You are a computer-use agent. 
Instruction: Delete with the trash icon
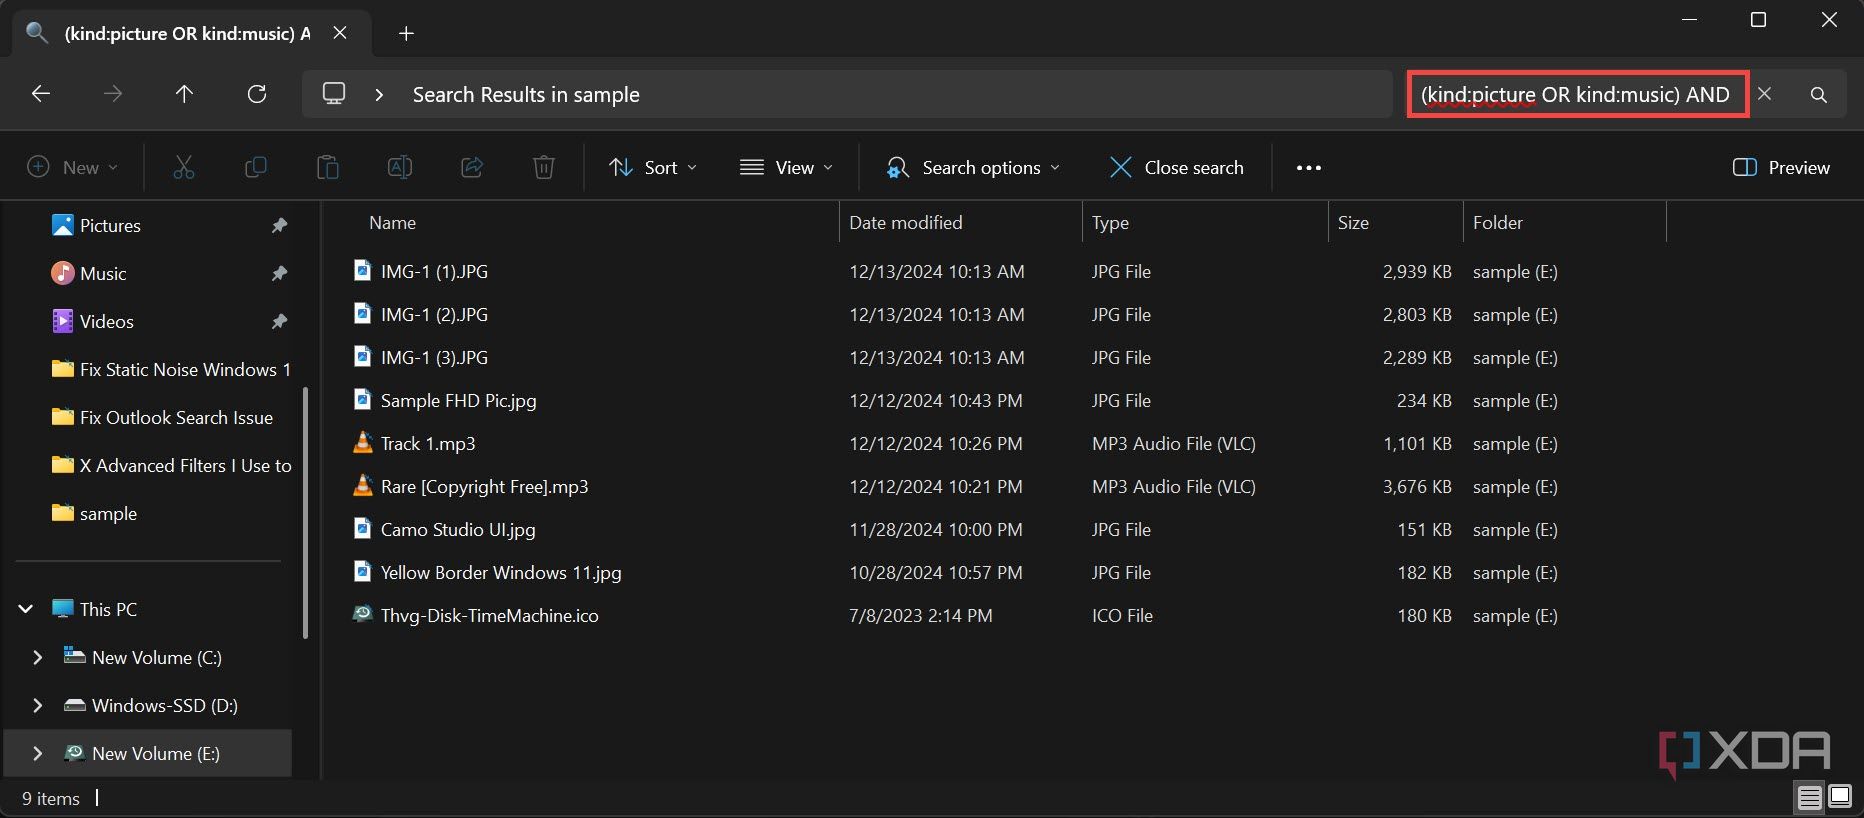click(x=544, y=167)
